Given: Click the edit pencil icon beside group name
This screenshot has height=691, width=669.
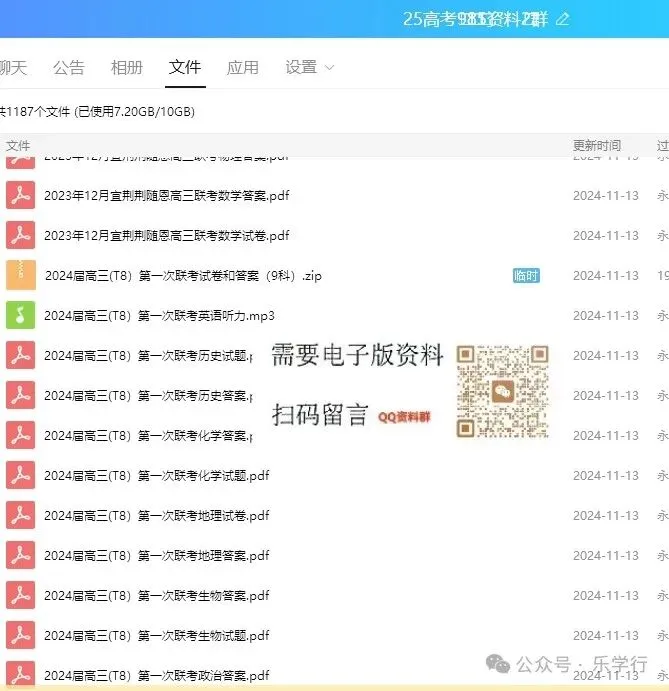Looking at the screenshot, I should pos(563,19).
